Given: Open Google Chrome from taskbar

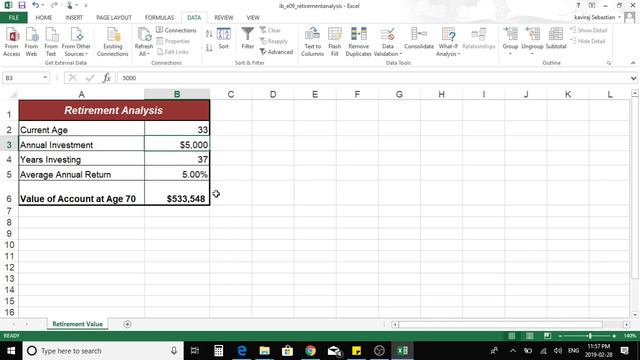Looking at the screenshot, I should tap(310, 351).
